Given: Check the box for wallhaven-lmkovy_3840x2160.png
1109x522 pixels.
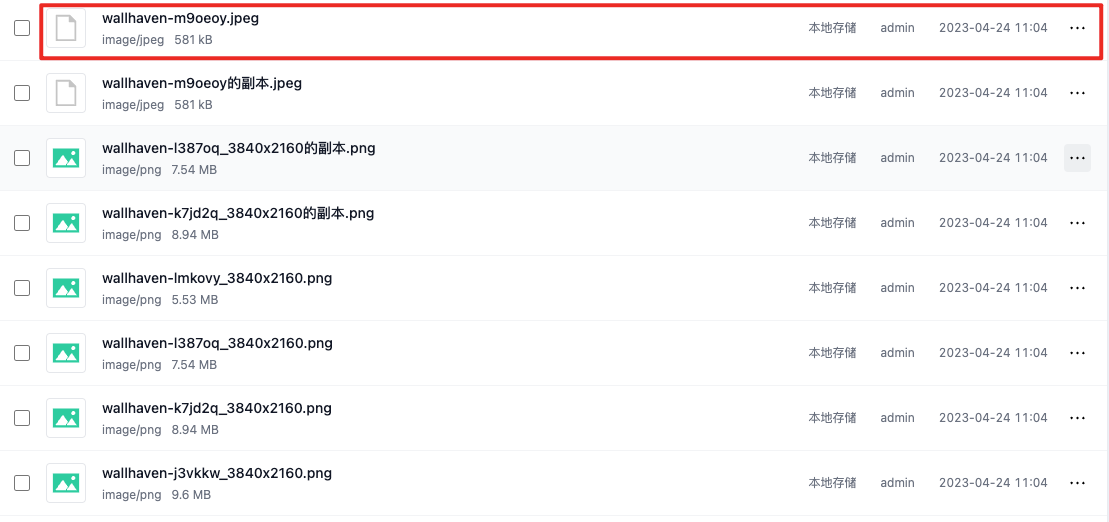Looking at the screenshot, I should (x=22, y=288).
